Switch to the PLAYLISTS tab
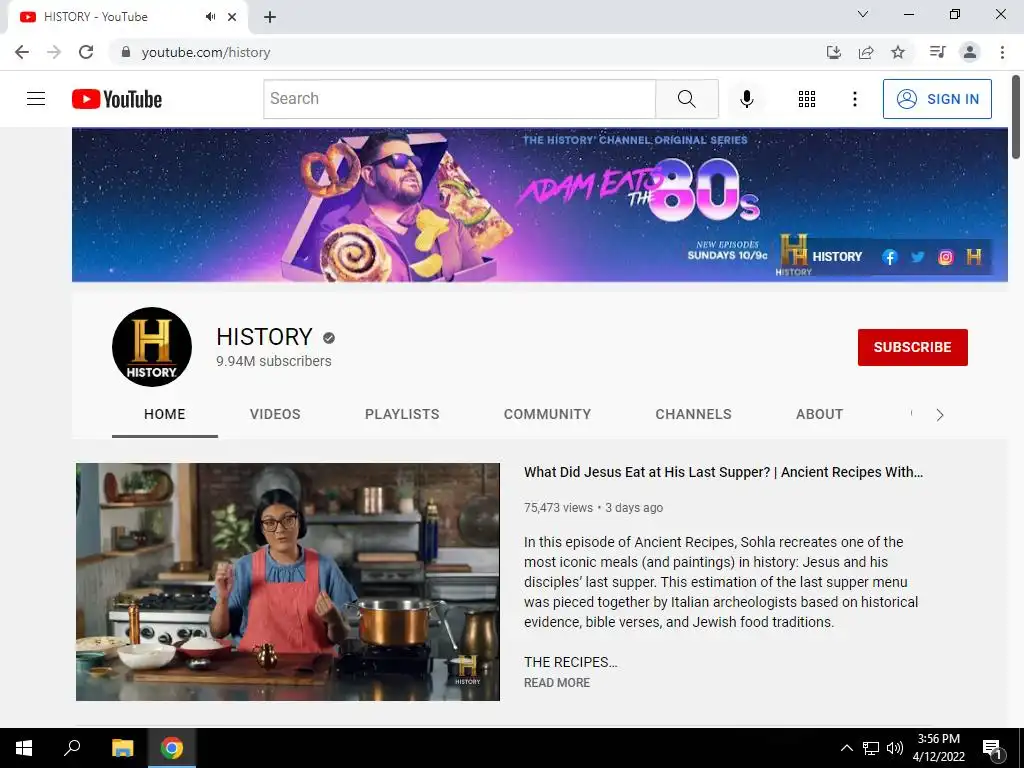The image size is (1024, 768). coord(402,414)
